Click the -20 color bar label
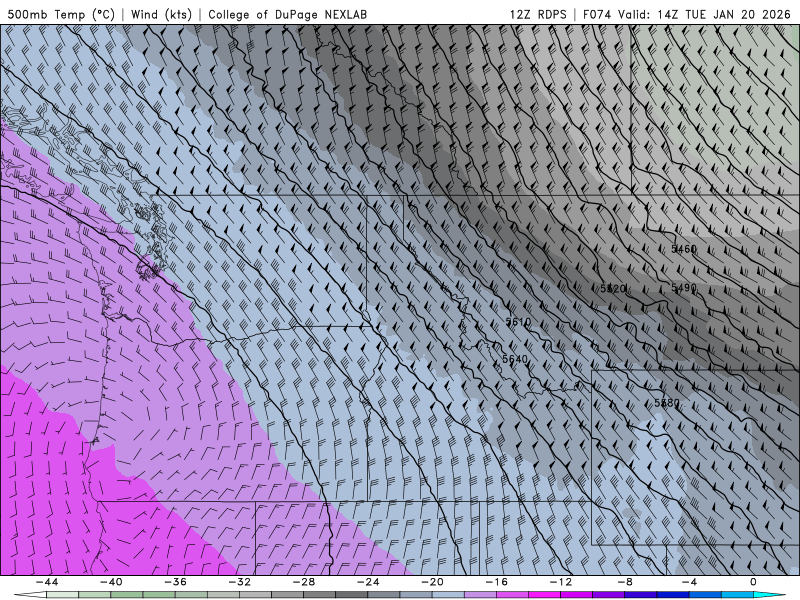This screenshot has height=600, width=800. coord(433,582)
